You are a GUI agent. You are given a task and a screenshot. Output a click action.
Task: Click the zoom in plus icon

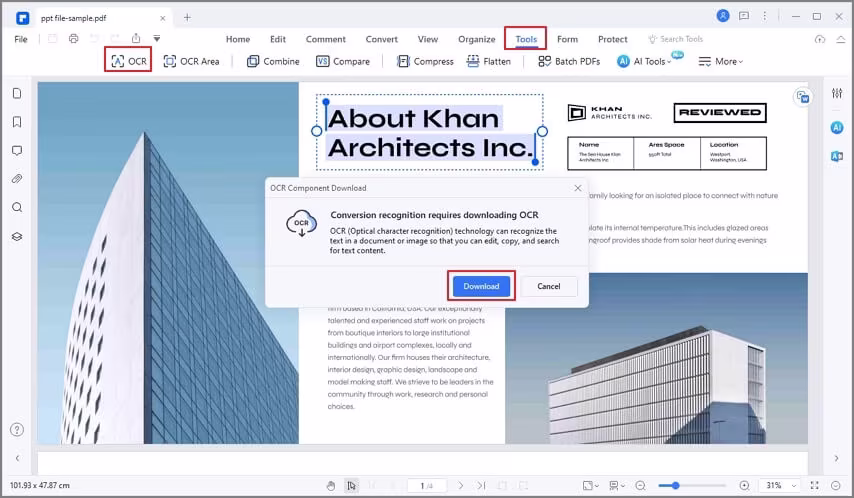[x=744, y=485]
